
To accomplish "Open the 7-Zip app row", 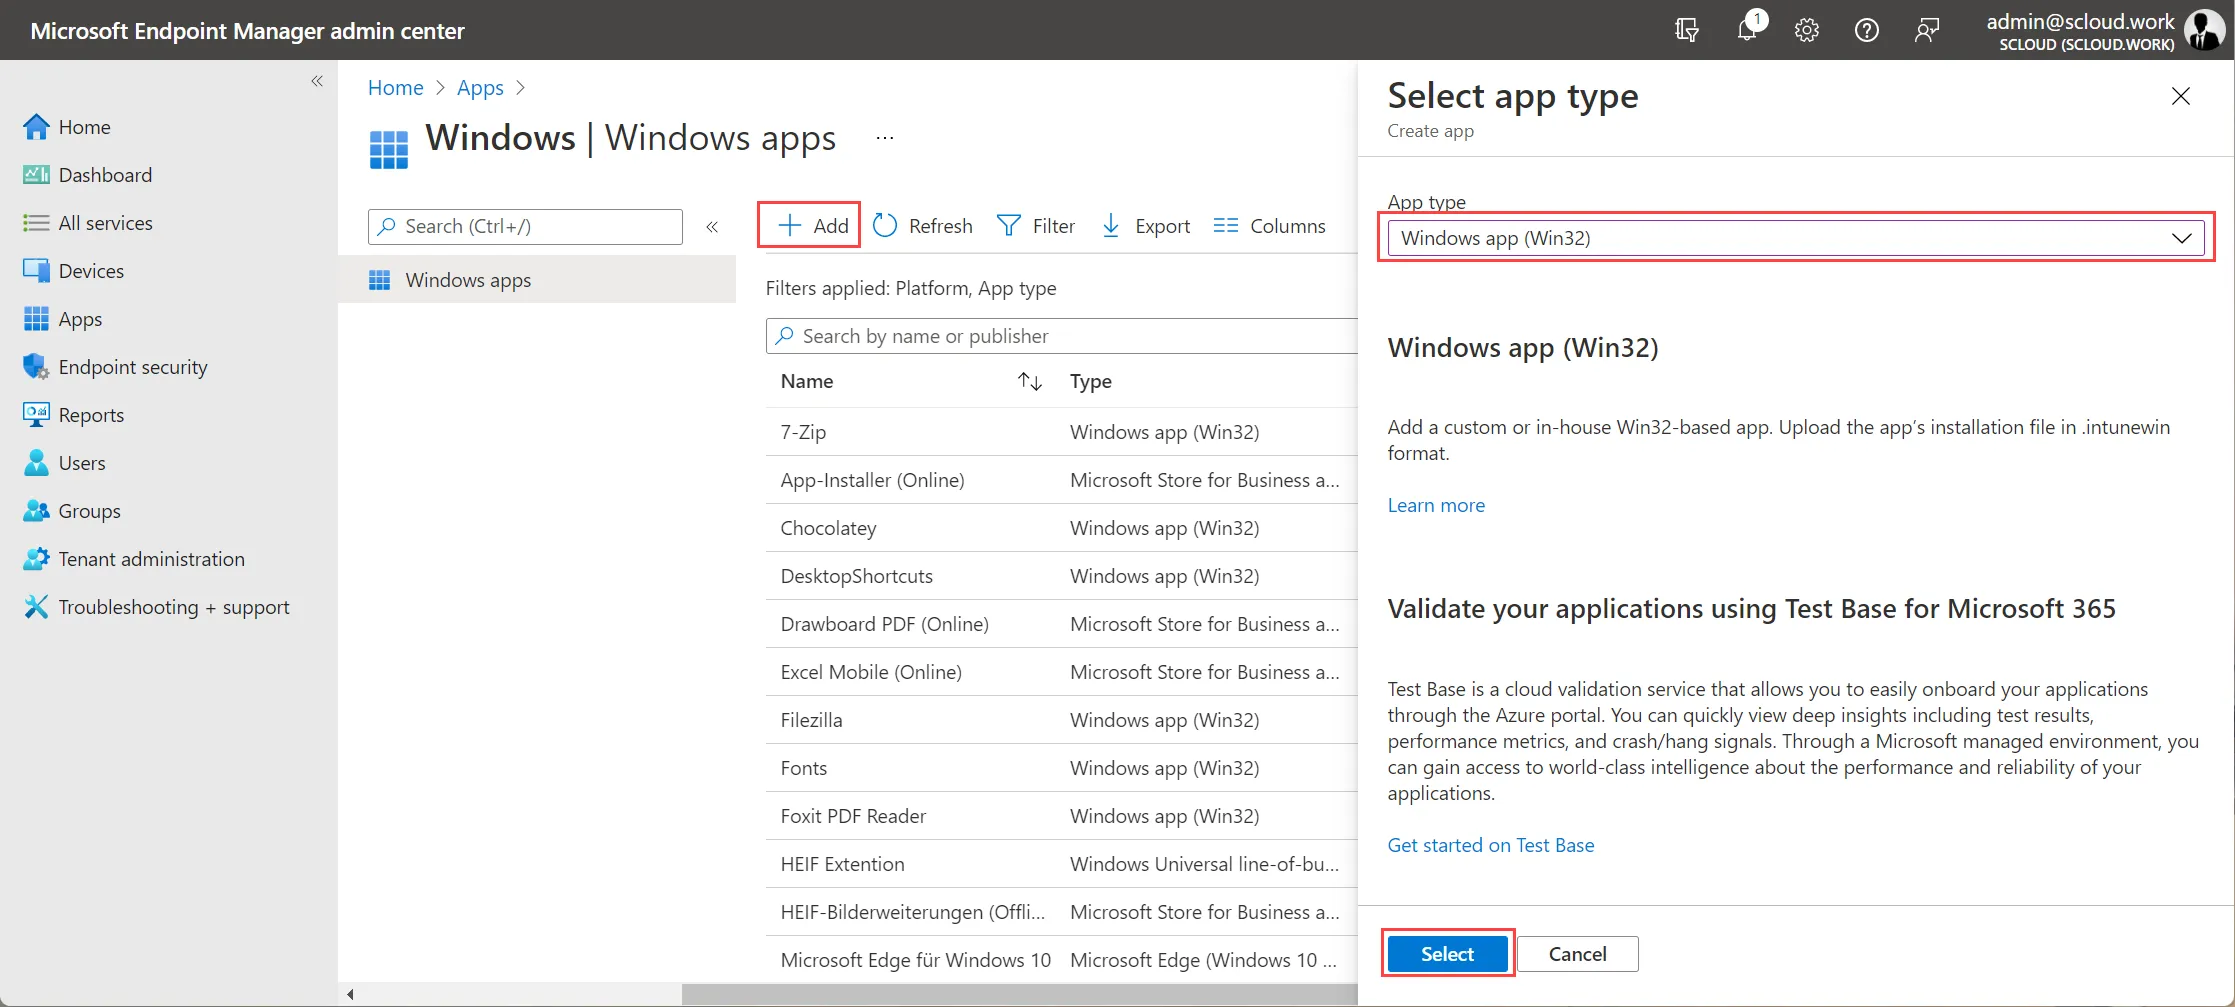I will [x=1062, y=432].
